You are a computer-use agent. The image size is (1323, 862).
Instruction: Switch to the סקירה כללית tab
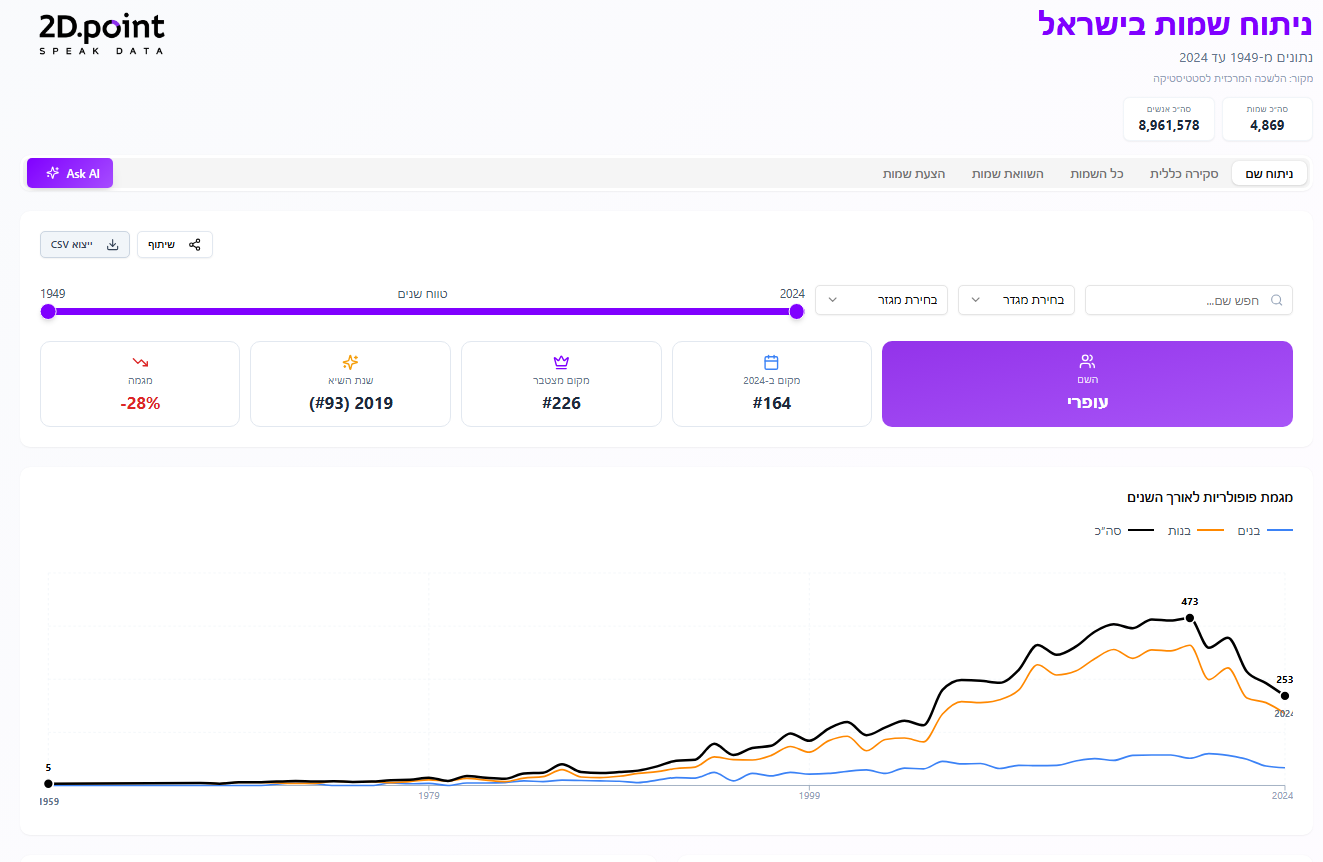point(1184,174)
